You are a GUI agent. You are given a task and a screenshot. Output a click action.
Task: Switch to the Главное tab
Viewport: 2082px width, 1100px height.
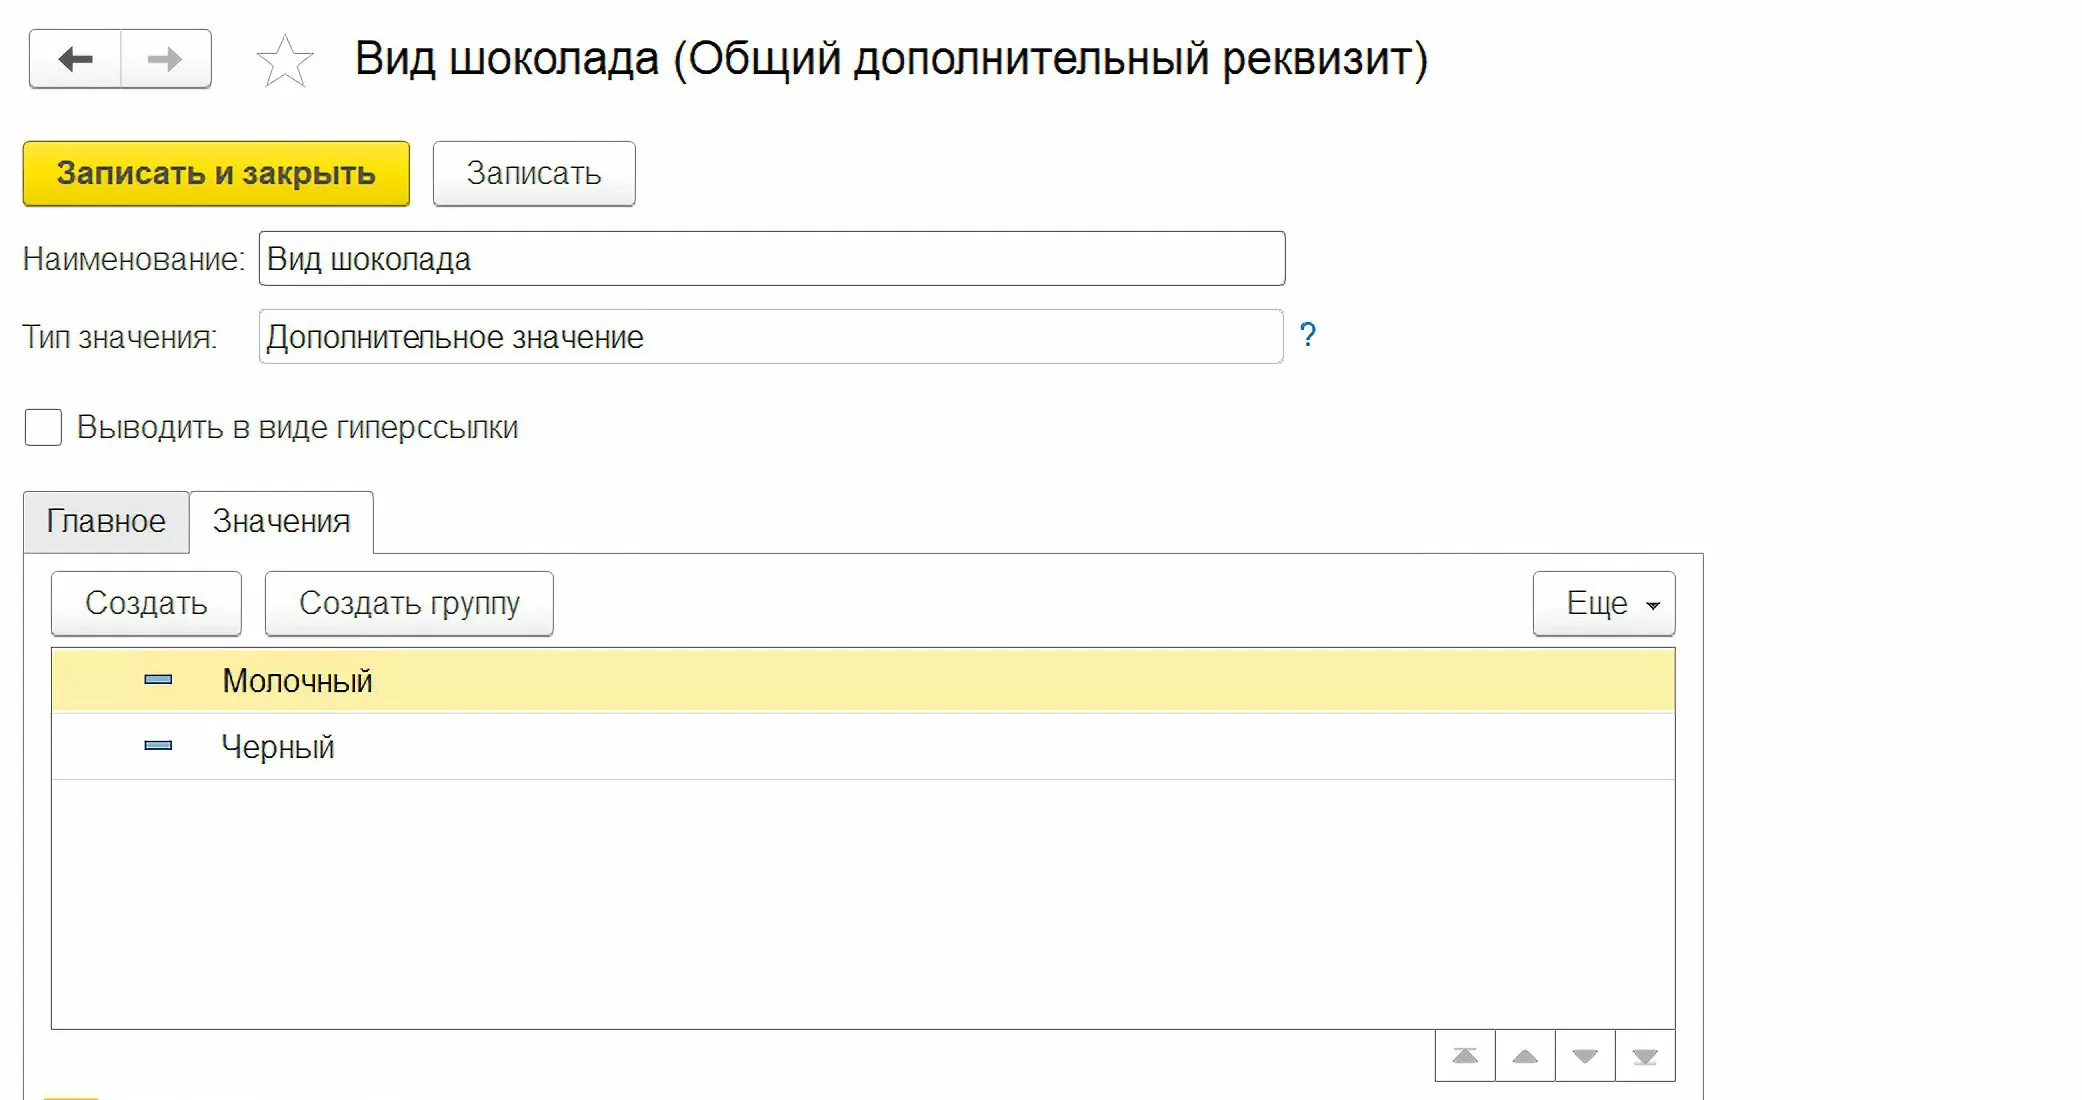click(x=106, y=521)
